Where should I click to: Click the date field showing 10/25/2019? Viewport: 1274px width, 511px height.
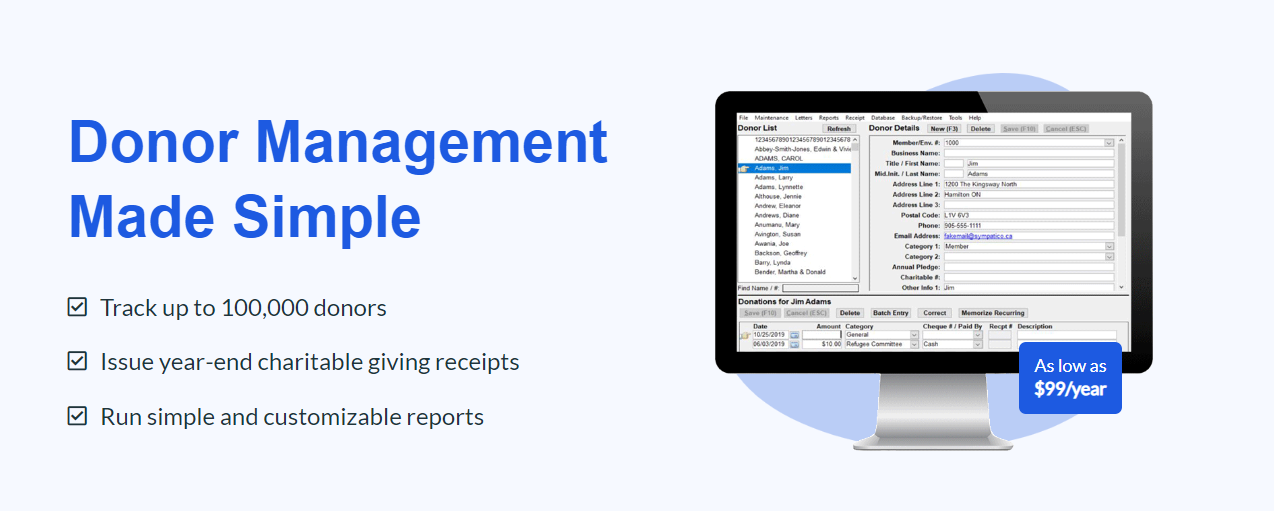pyautogui.click(x=770, y=335)
